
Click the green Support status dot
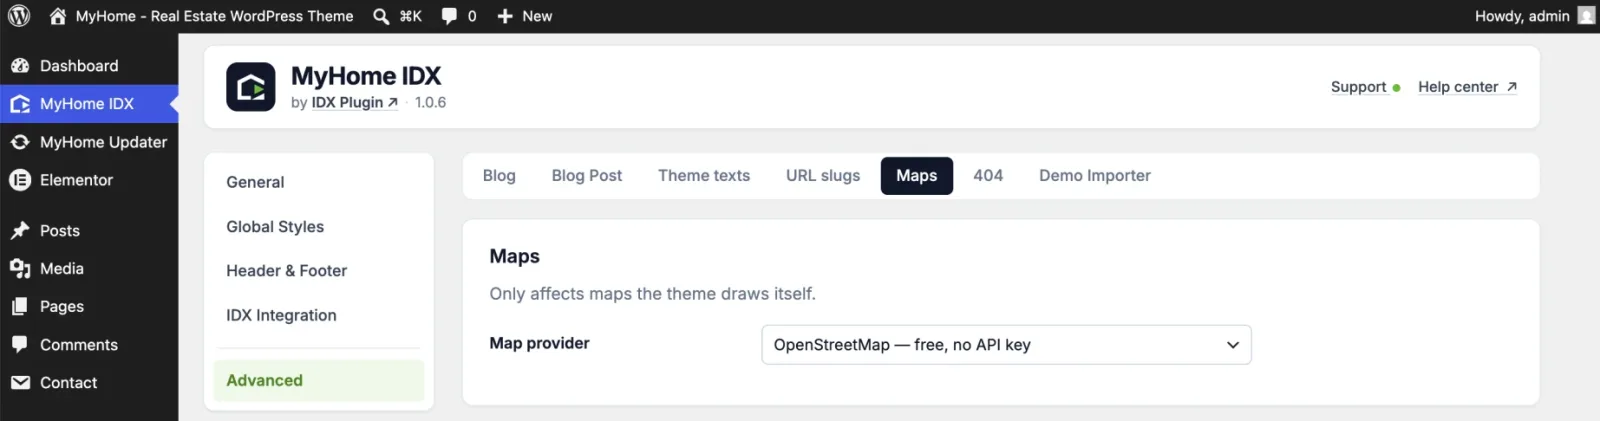[1396, 88]
